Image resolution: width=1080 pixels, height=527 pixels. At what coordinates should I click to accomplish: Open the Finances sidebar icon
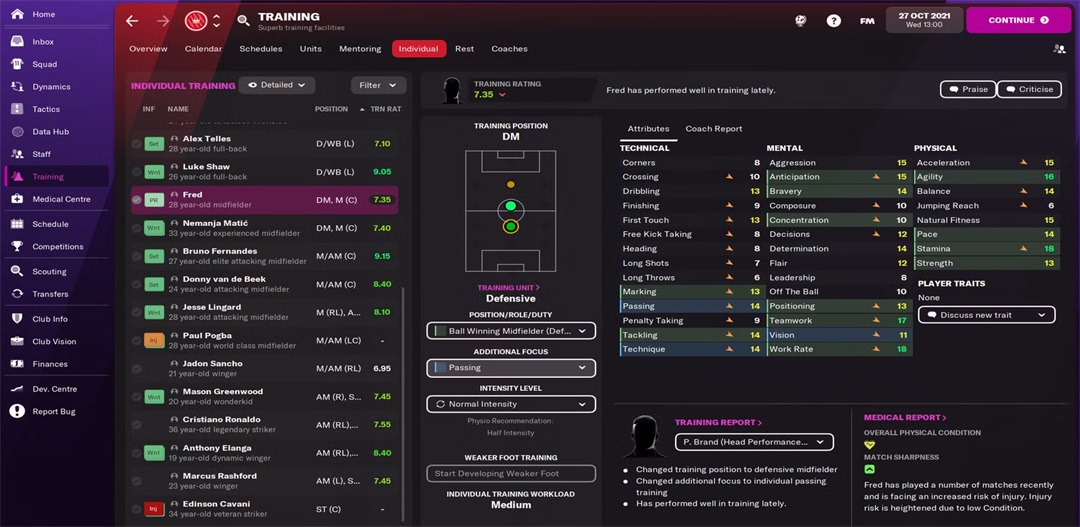coord(17,364)
